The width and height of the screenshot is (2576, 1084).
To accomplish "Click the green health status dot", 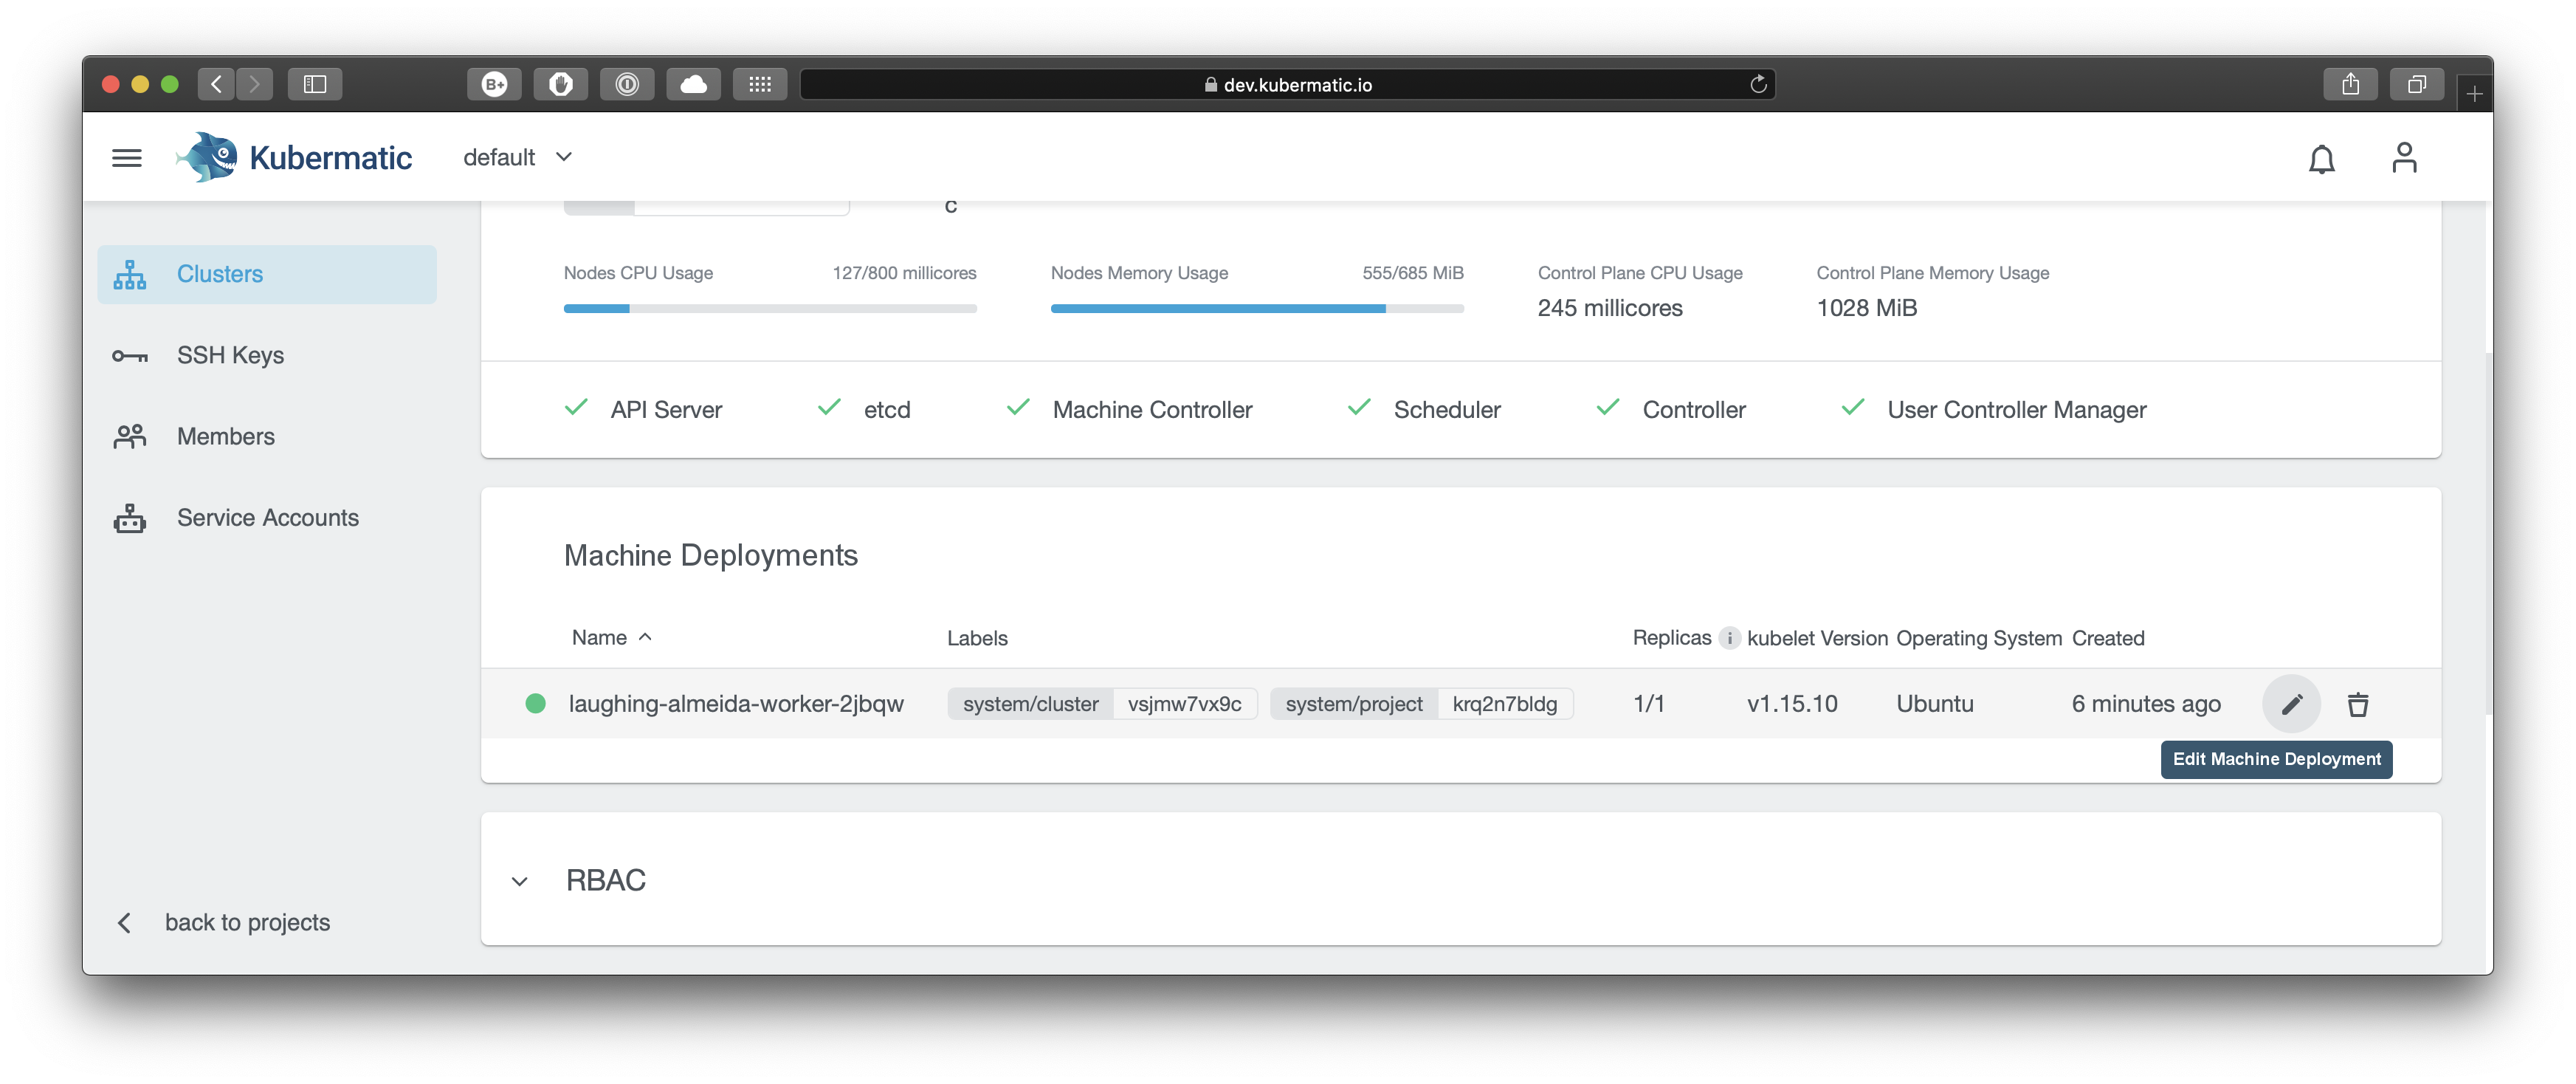I will [536, 703].
